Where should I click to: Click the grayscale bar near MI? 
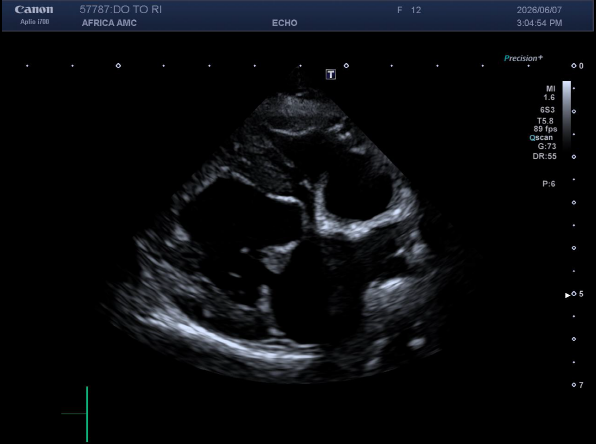(567, 116)
